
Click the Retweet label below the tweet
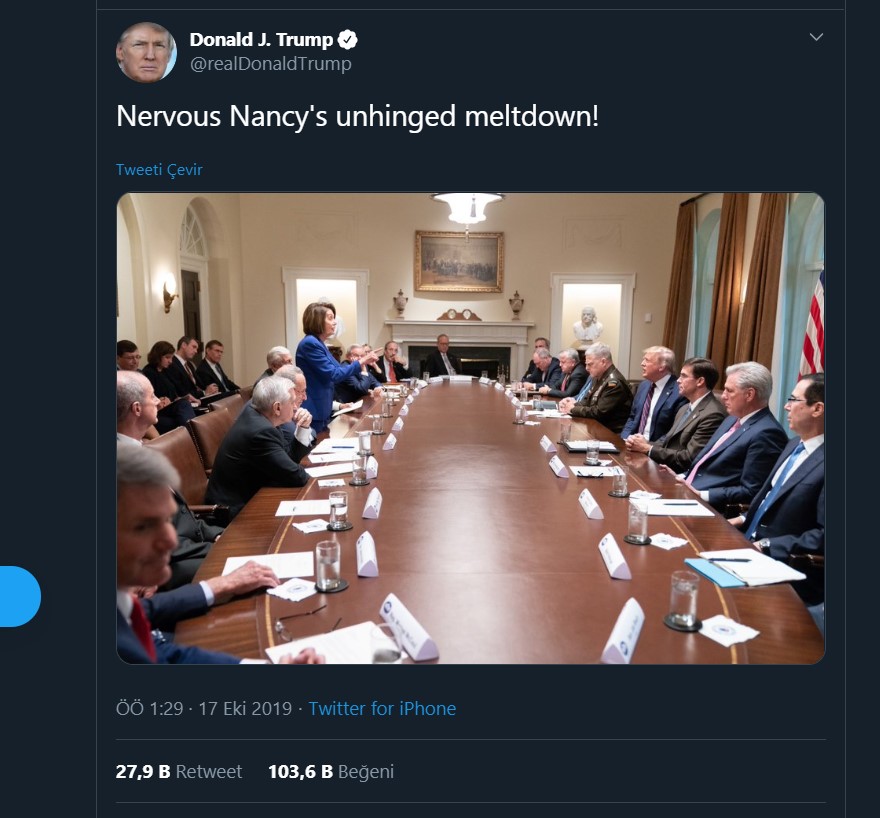[x=209, y=771]
